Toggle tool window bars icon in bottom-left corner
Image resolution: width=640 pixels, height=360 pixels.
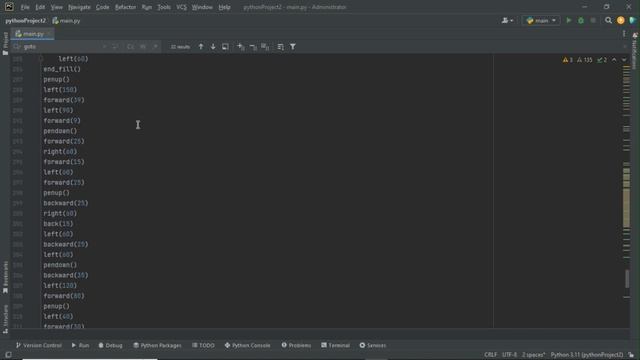coord(8,355)
